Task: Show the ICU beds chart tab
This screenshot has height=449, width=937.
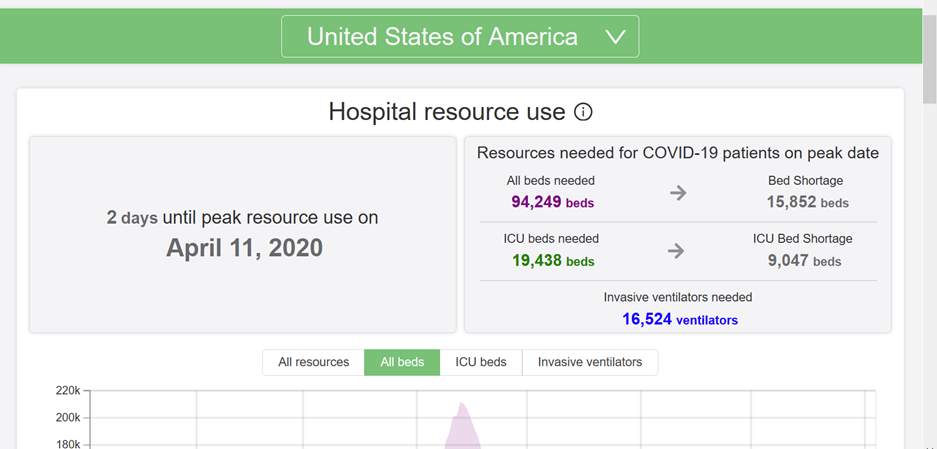Action: (x=481, y=362)
